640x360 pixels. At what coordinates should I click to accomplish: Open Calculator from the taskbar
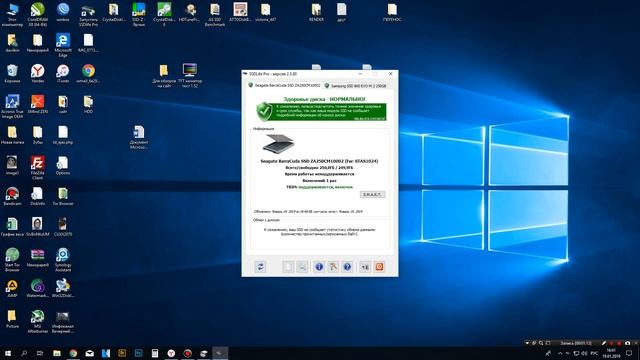click(155, 353)
